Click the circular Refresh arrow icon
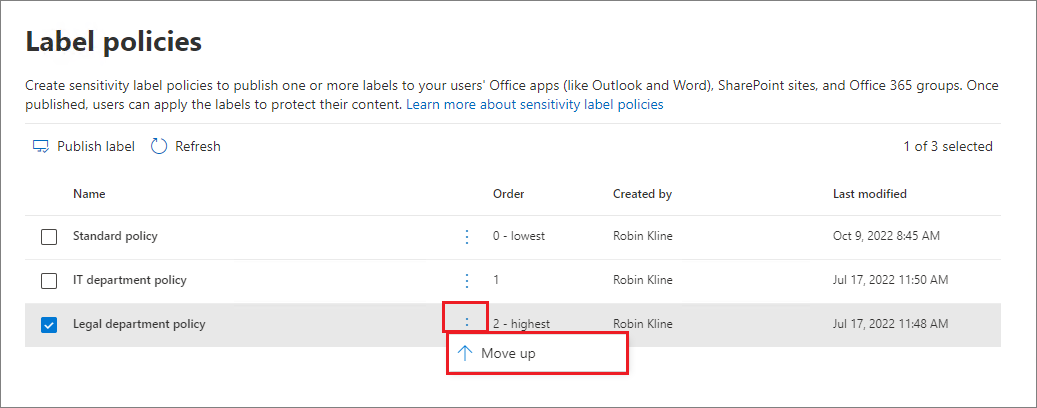The width and height of the screenshot is (1037, 408). tap(159, 146)
